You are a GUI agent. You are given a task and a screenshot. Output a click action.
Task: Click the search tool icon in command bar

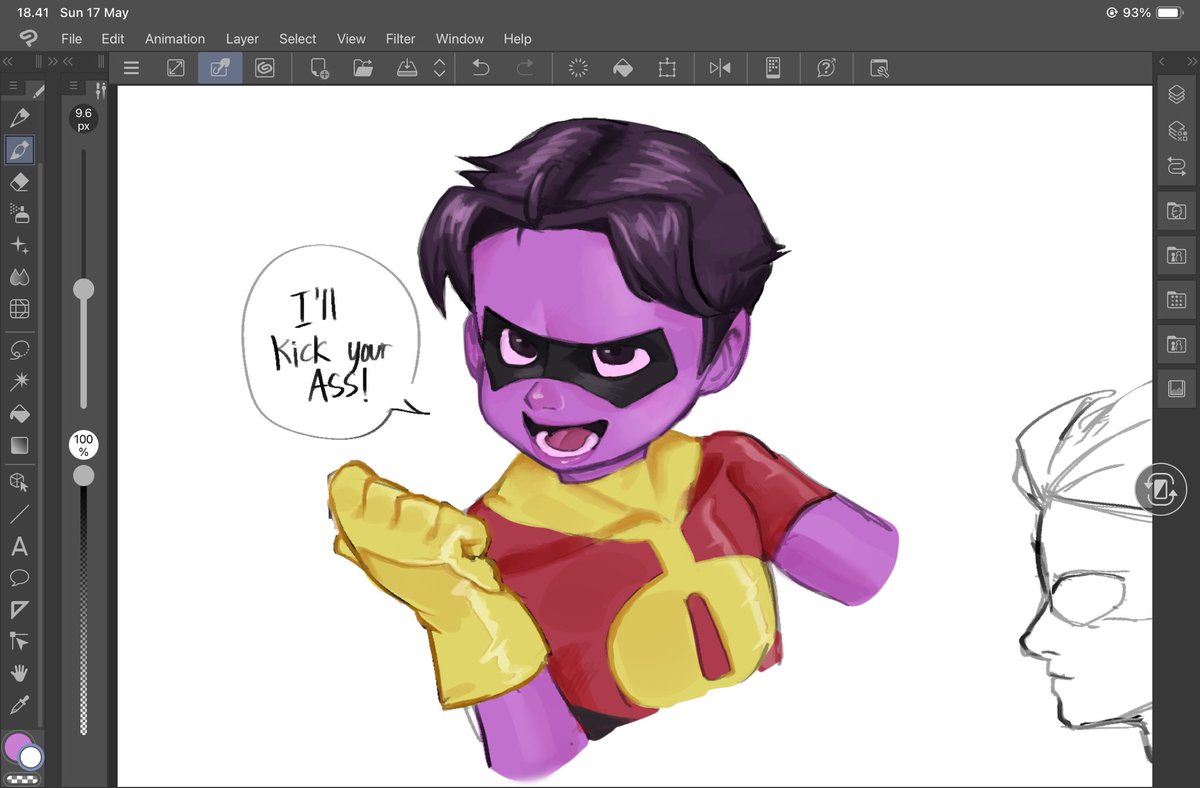coord(879,68)
